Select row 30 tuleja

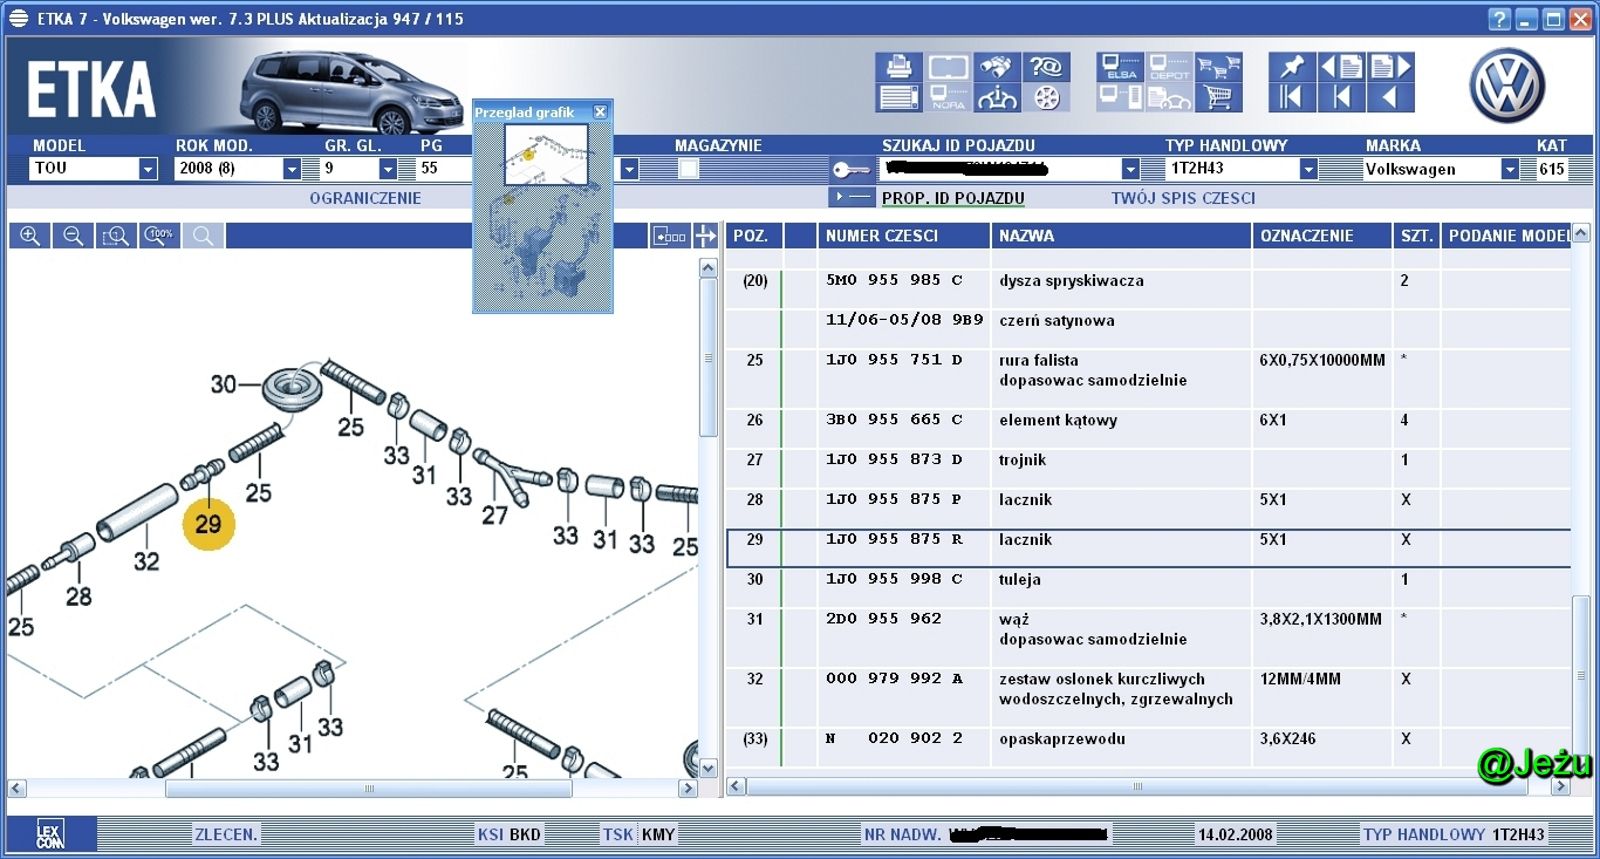click(x=1148, y=579)
